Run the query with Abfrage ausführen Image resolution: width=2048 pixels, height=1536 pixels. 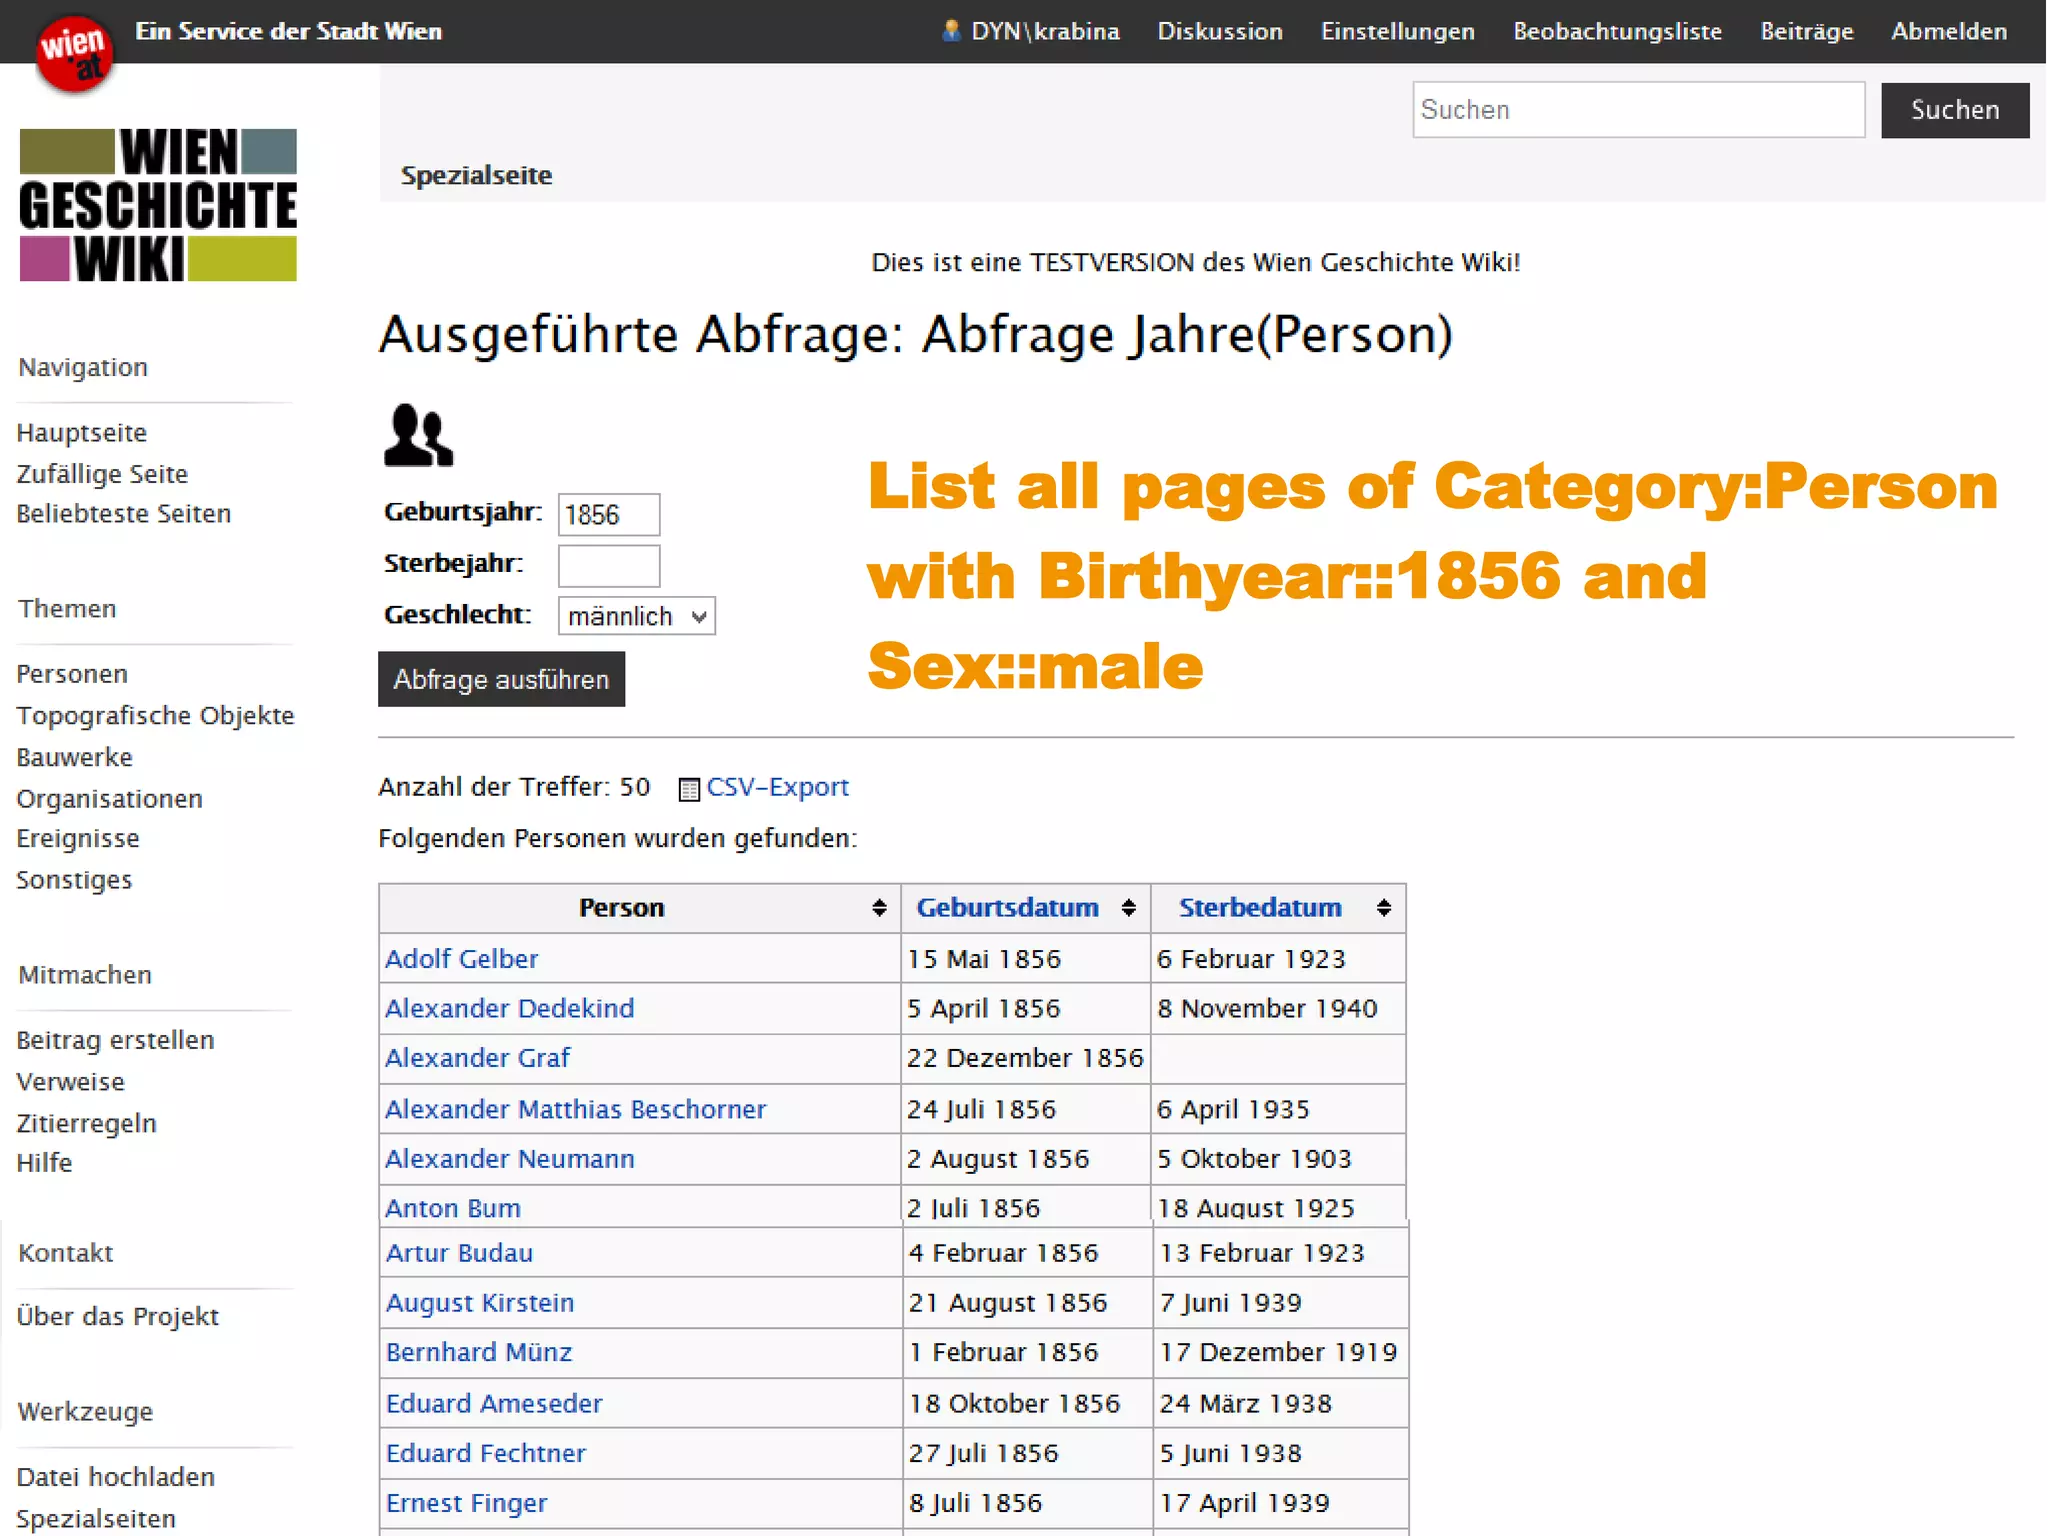502,679
